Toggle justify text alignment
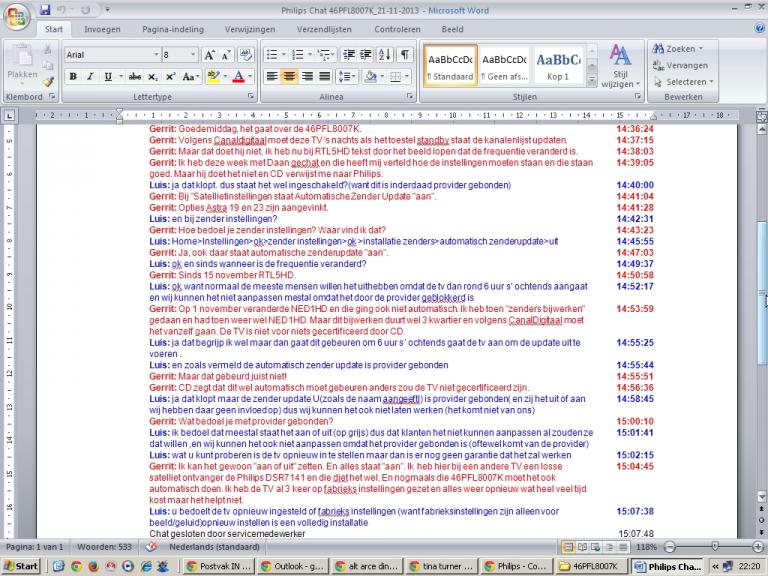 click(x=324, y=76)
